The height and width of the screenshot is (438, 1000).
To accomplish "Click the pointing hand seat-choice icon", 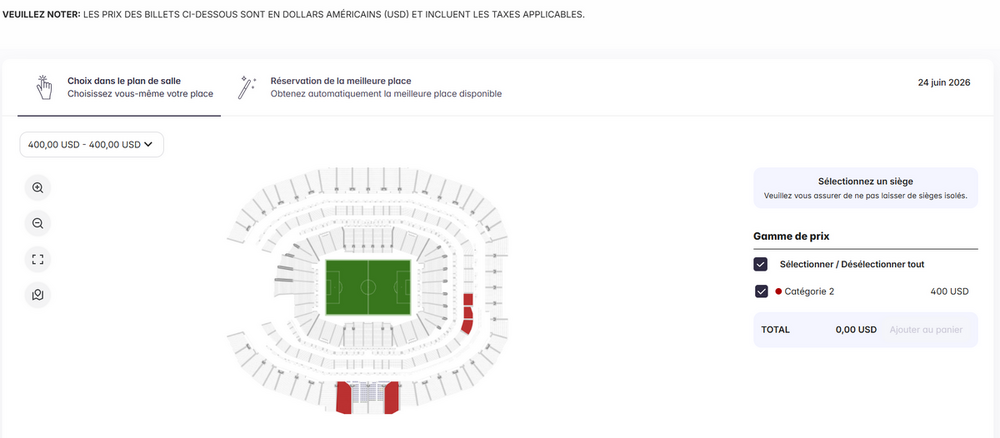I will coord(44,87).
